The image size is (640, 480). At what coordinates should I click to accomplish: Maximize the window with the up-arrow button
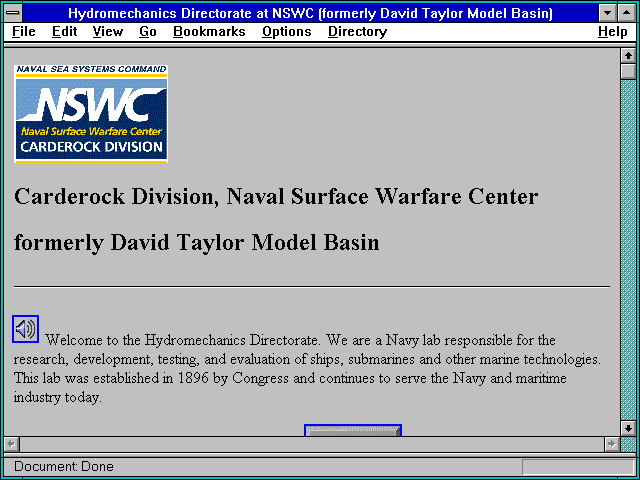tap(626, 13)
